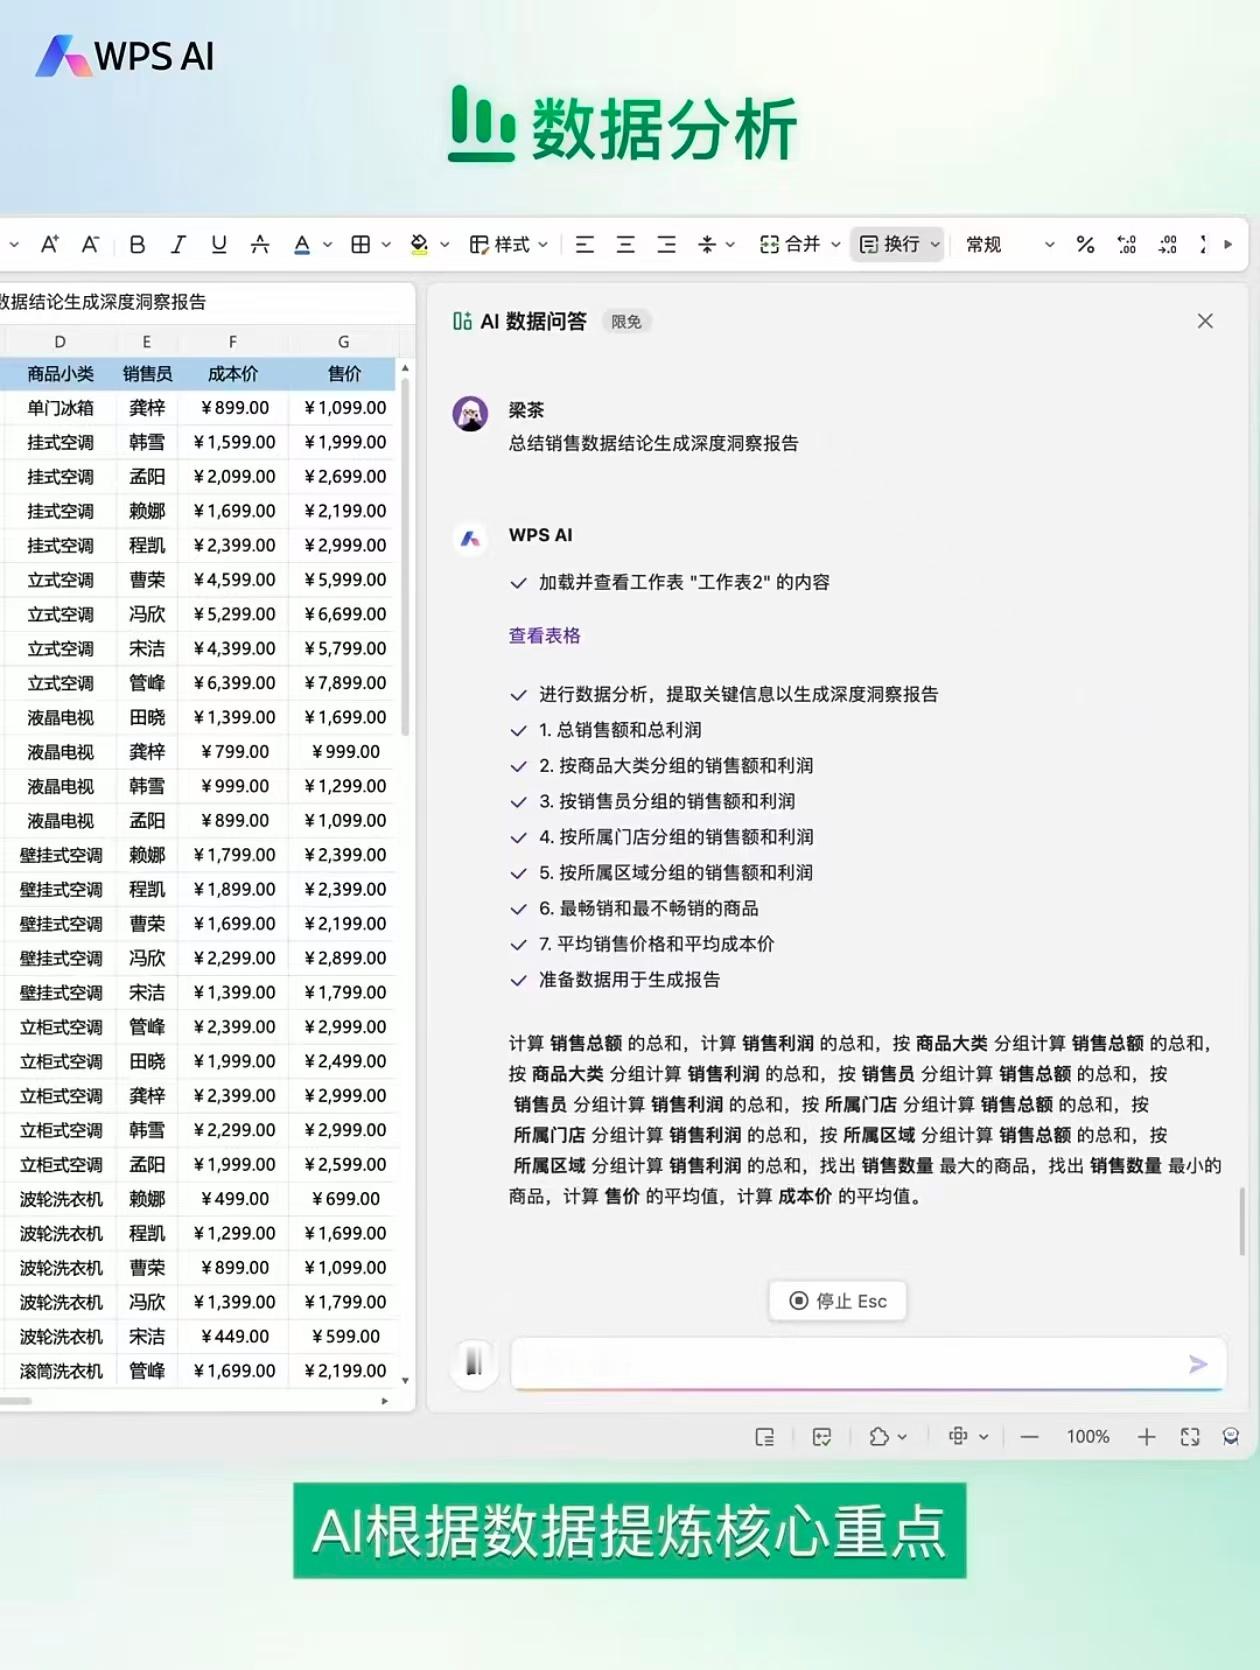The width and height of the screenshot is (1260, 1670).
Task: Click the 合并 merge cells button
Action: [x=790, y=244]
